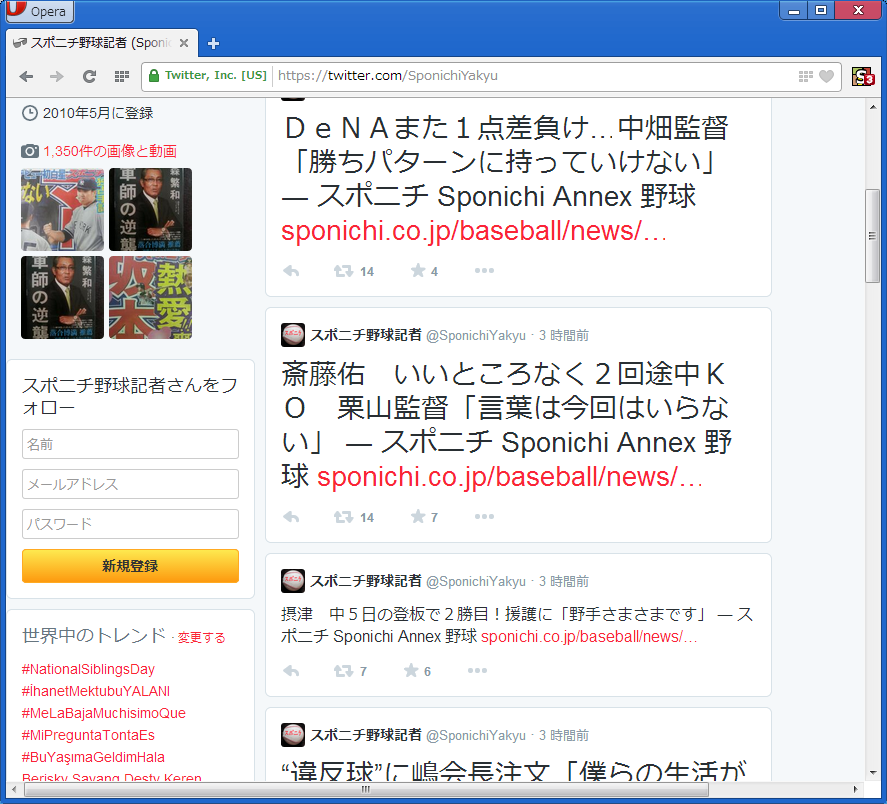This screenshot has width=887, height=804.
Task: Reply to the 斎藤佑 tweet
Action: (x=291, y=517)
